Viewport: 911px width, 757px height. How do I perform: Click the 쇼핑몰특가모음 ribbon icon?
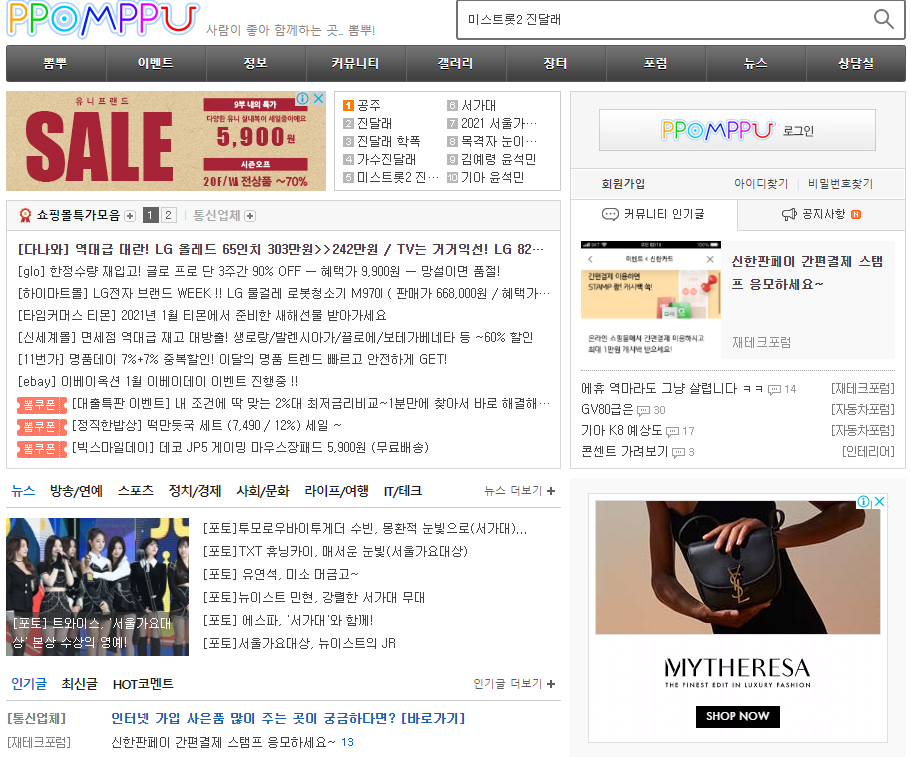pyautogui.click(x=25, y=216)
